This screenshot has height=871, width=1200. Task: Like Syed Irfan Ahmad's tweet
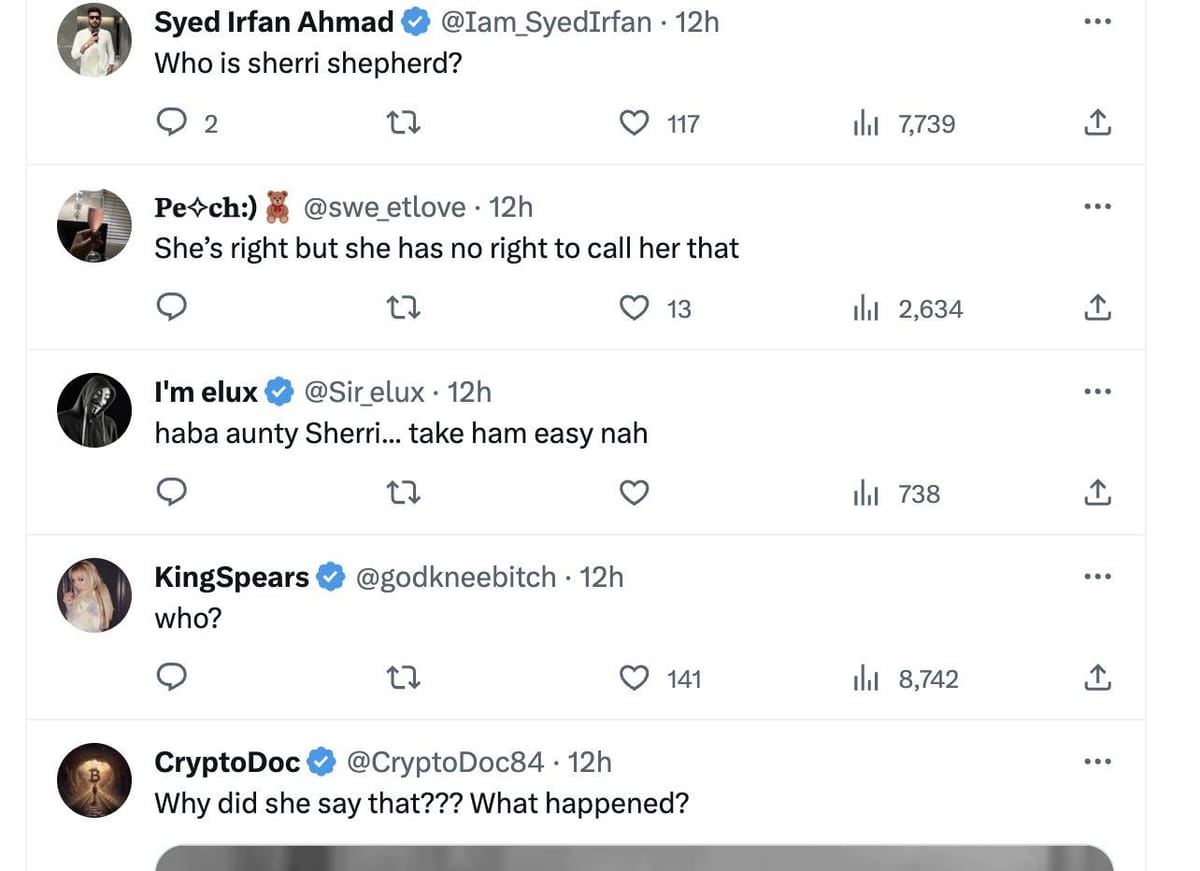pos(634,122)
